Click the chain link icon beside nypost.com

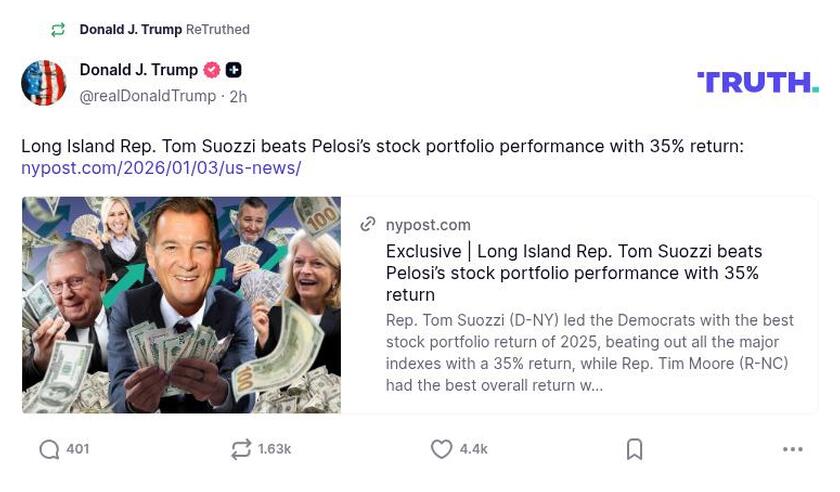tap(368, 225)
